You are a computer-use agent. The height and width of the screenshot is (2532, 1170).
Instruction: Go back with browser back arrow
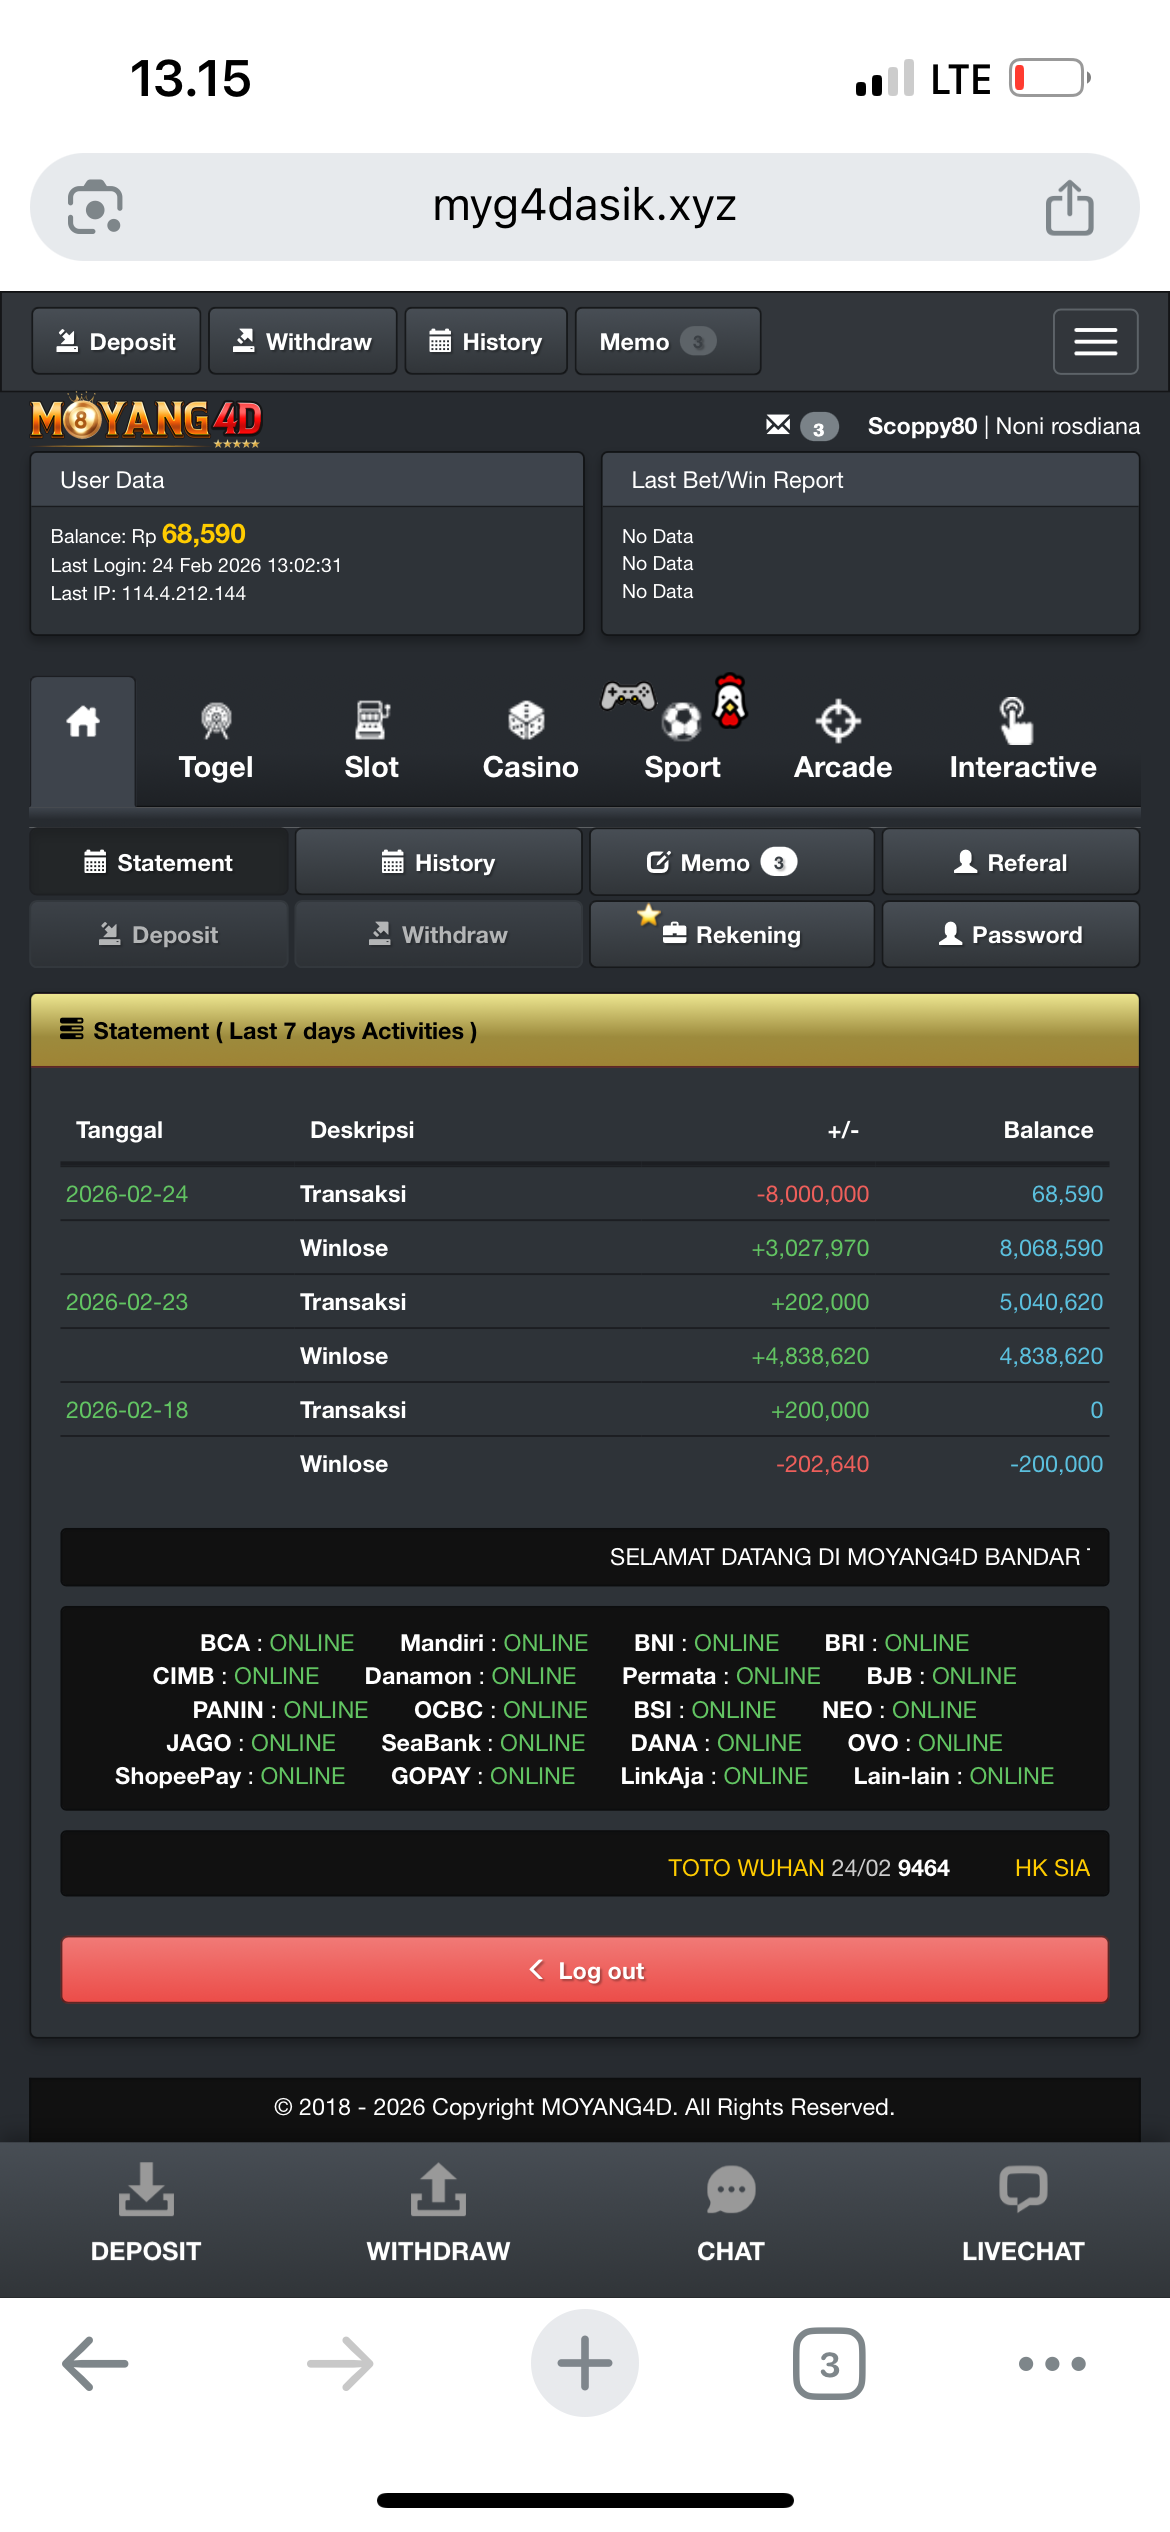coord(95,2363)
